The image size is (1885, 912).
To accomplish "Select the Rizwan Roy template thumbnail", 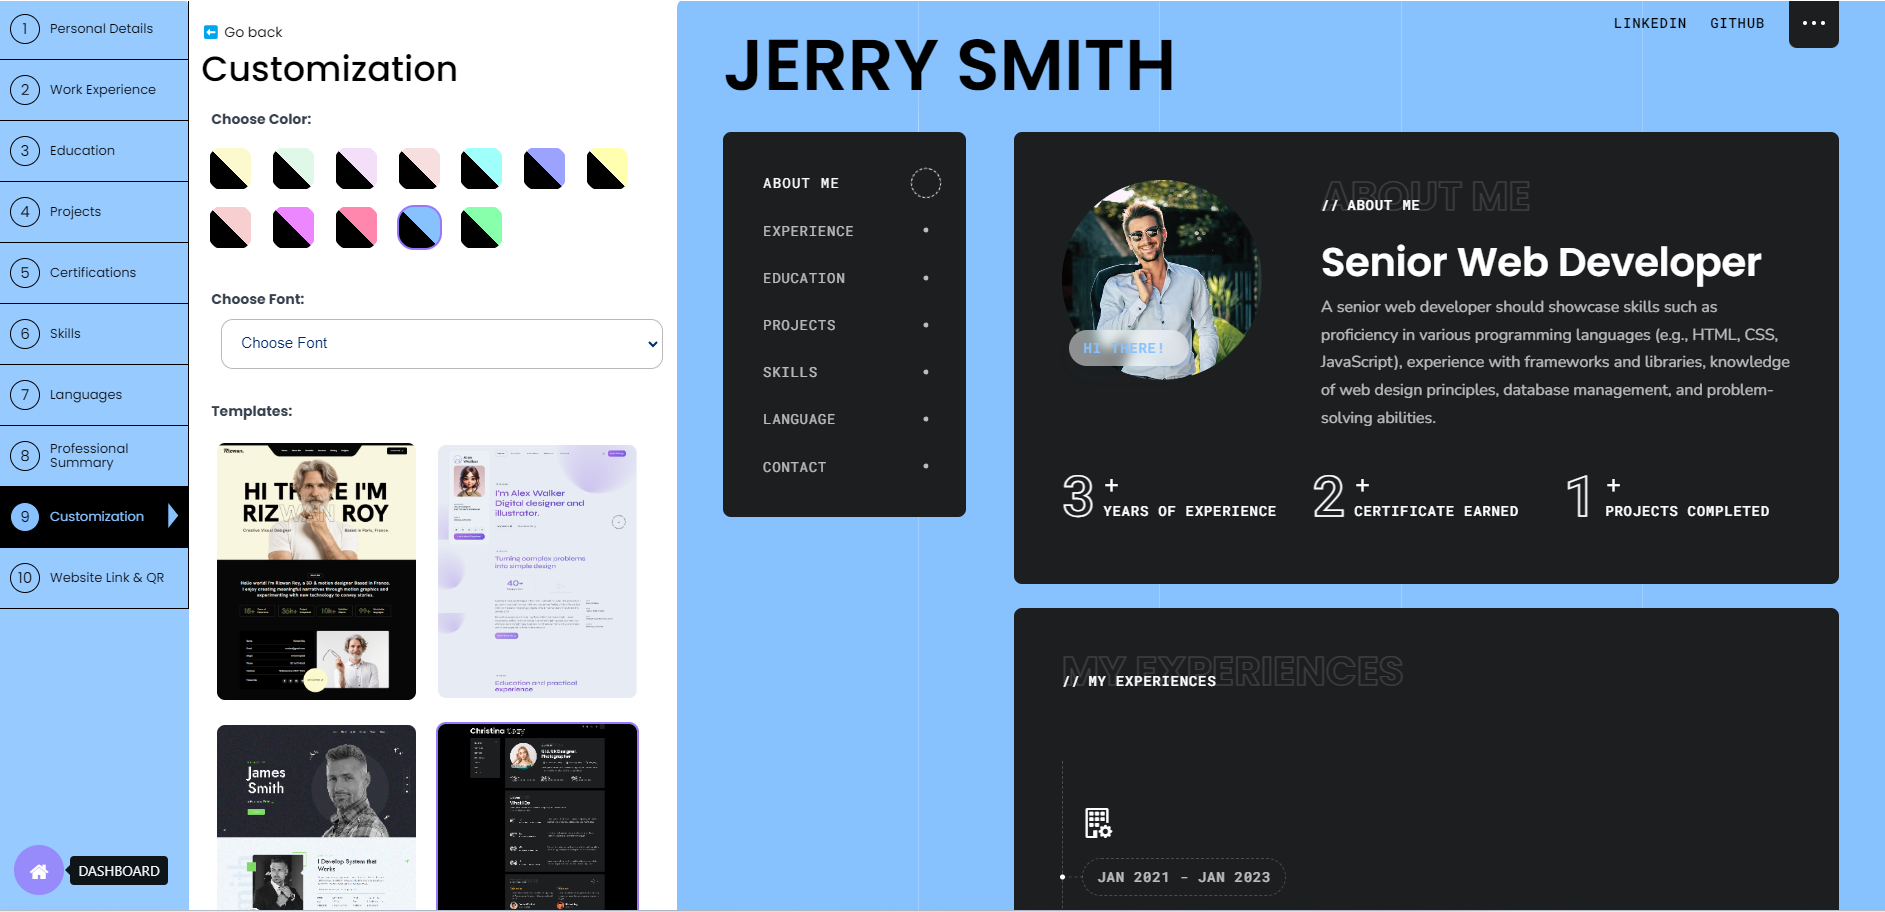I will click(316, 571).
